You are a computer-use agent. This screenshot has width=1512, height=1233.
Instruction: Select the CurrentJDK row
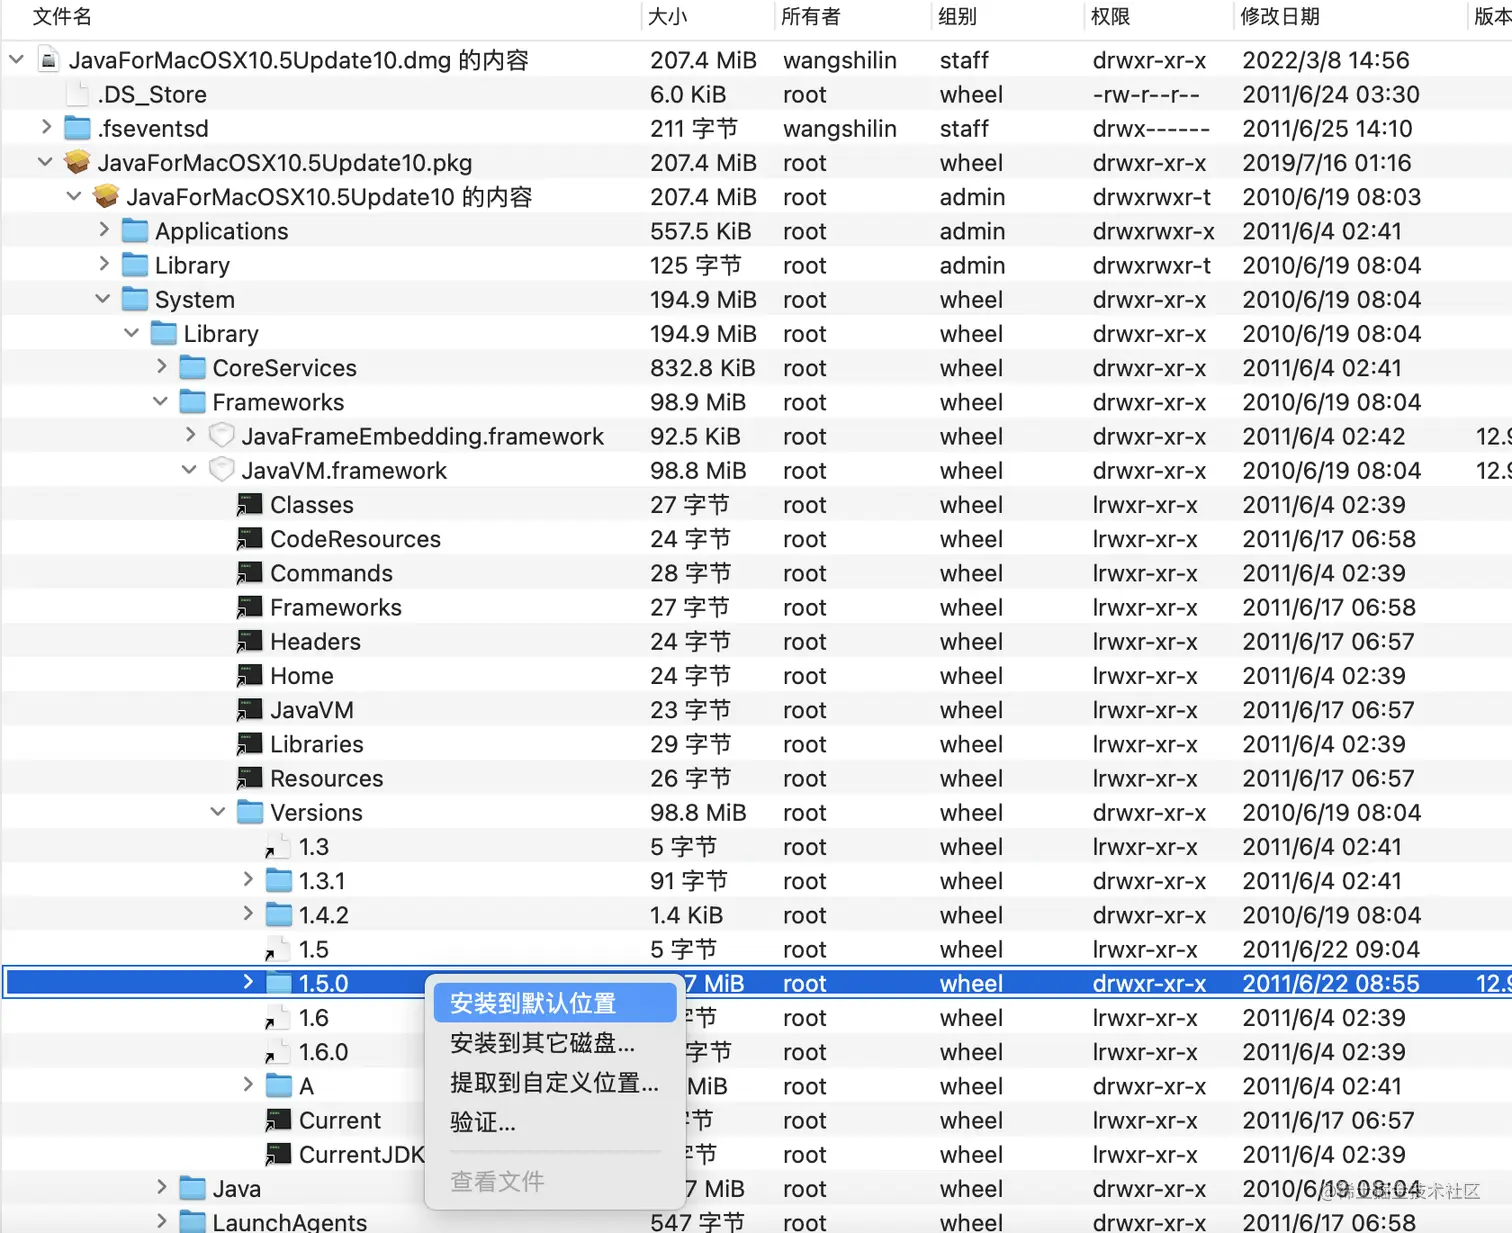pyautogui.click(x=756, y=1154)
